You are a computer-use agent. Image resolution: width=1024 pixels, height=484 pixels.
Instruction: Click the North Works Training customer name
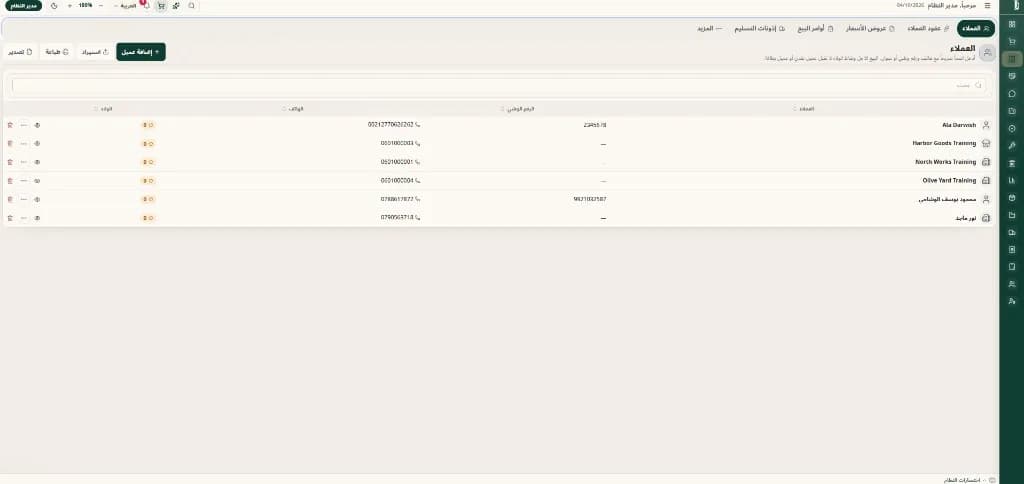[x=946, y=162]
